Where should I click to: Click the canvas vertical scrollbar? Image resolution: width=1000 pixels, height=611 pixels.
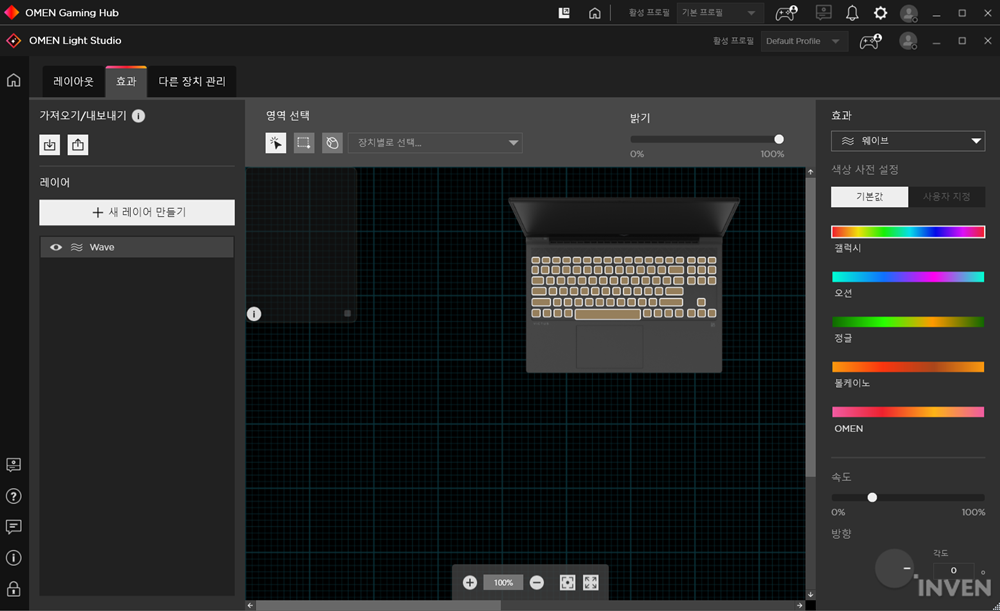coord(811,327)
